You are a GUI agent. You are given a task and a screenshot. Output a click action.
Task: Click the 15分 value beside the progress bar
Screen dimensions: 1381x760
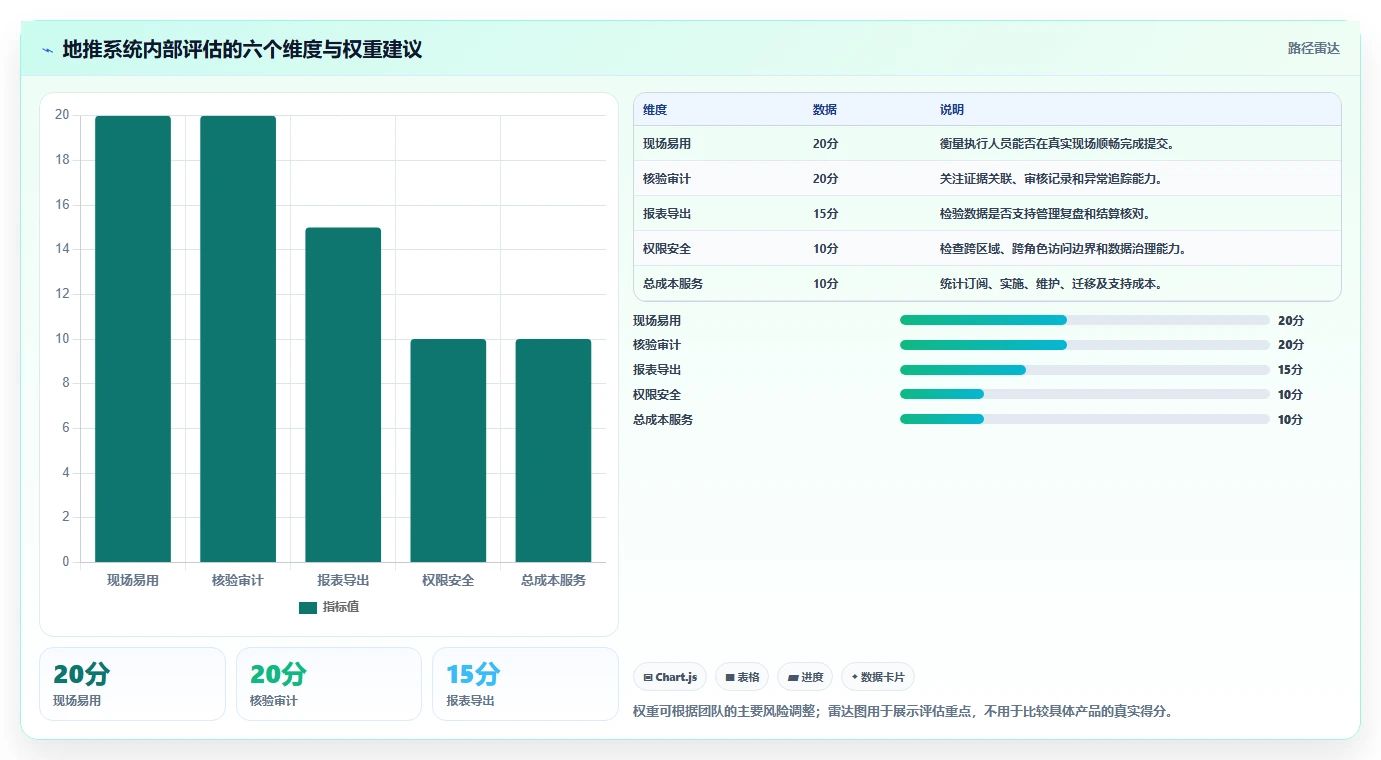coord(1291,370)
